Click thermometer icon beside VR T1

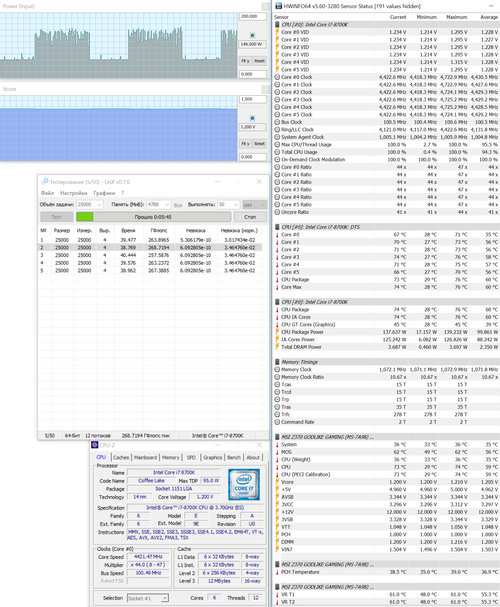click(x=277, y=594)
